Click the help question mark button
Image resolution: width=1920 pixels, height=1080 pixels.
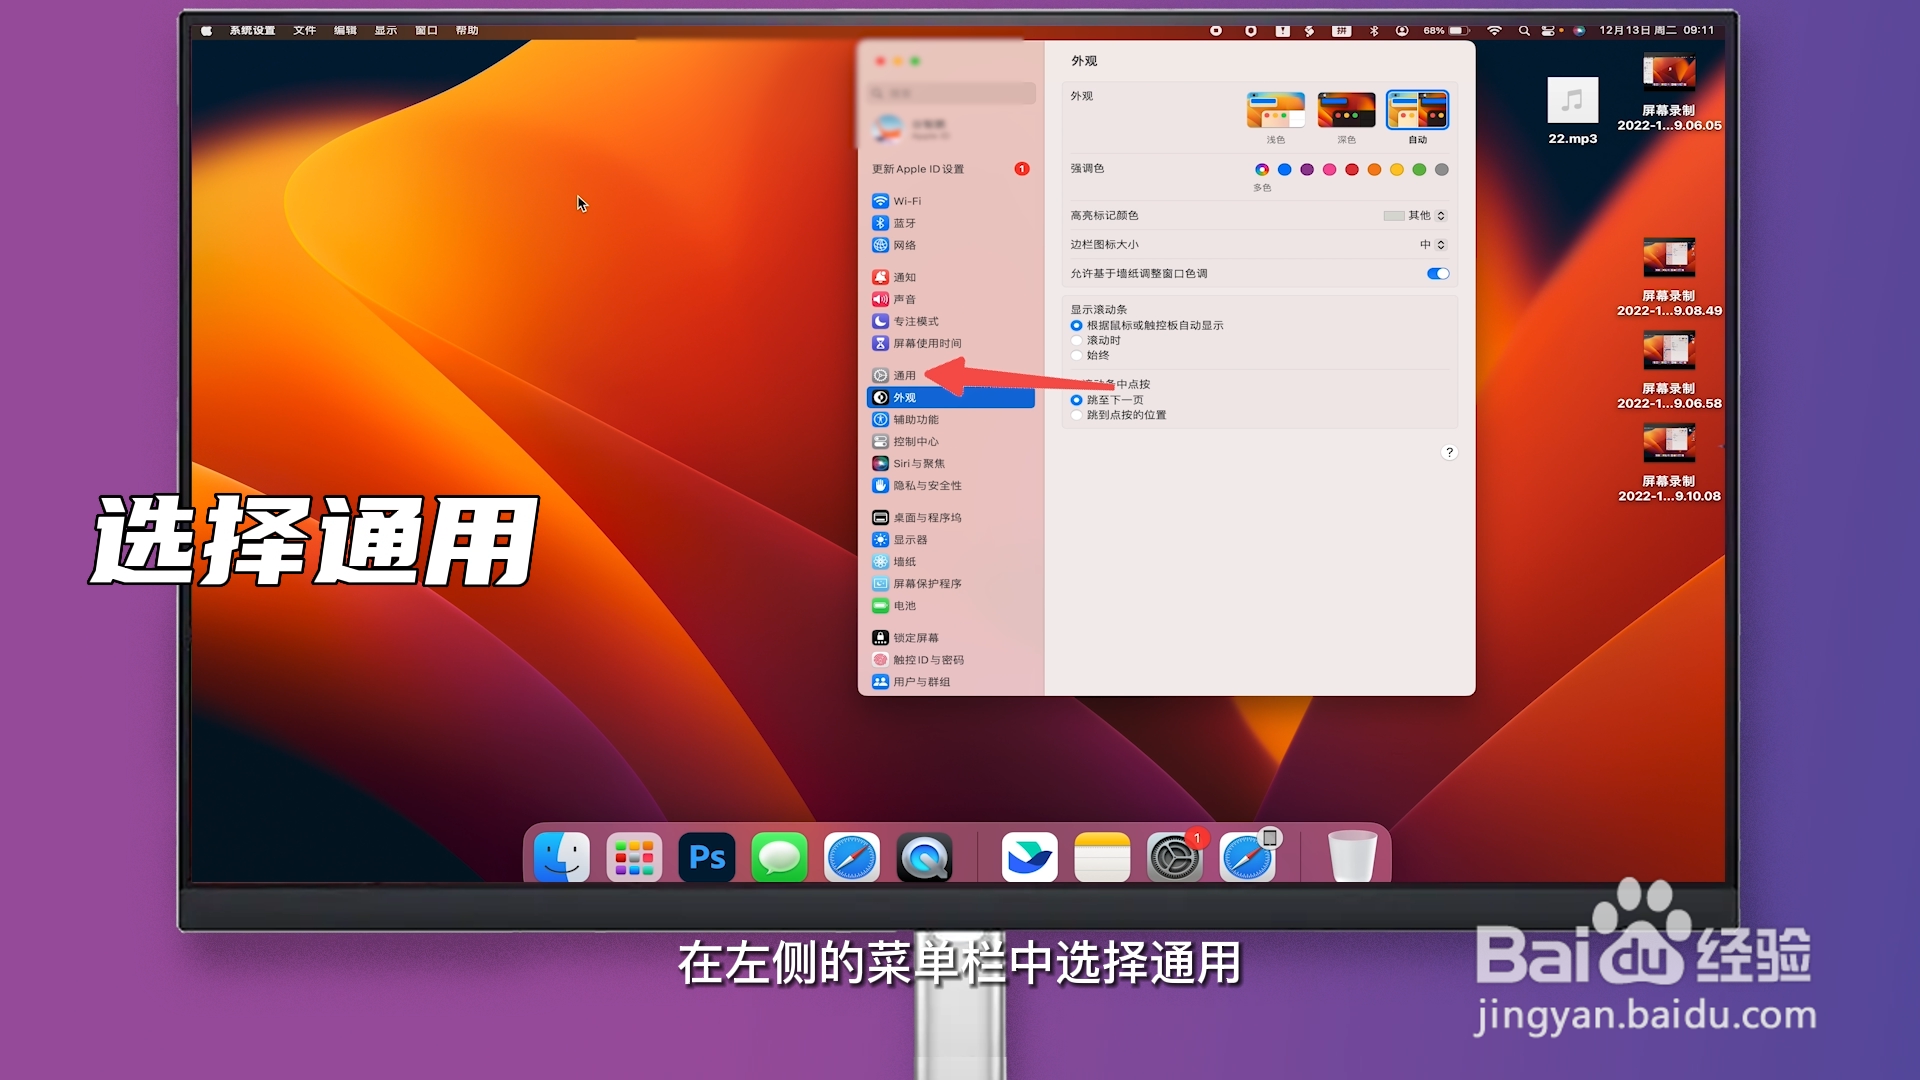point(1449,452)
